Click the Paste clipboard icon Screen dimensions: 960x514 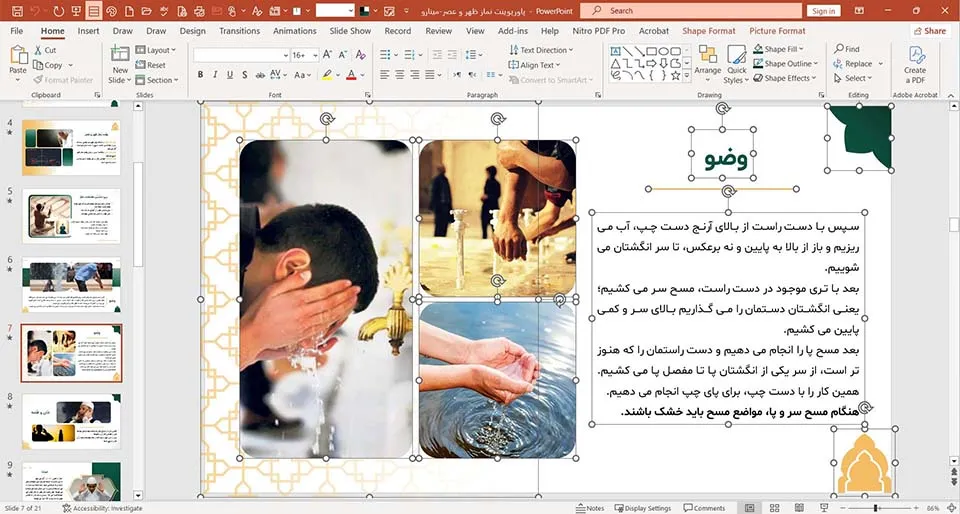coord(18,55)
